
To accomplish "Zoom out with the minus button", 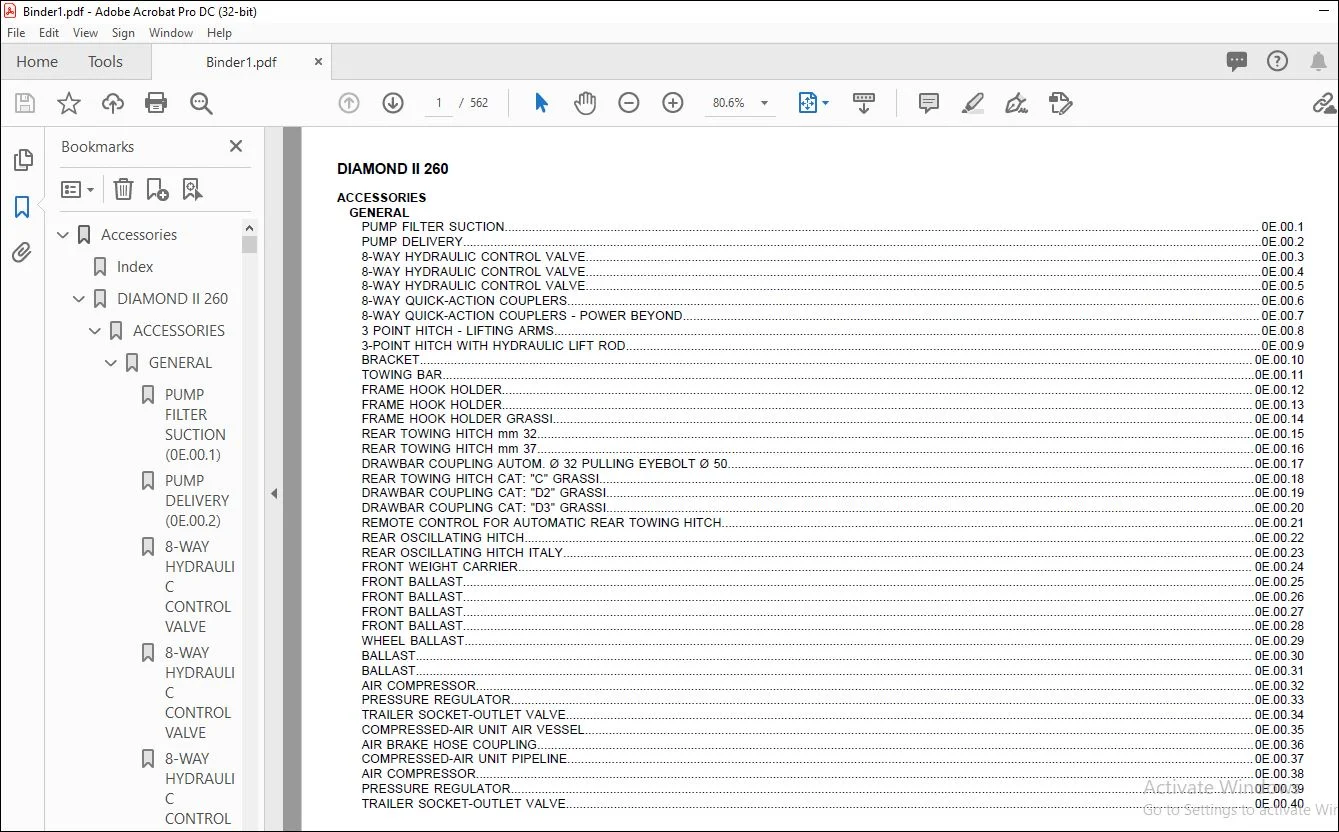I will pos(629,103).
